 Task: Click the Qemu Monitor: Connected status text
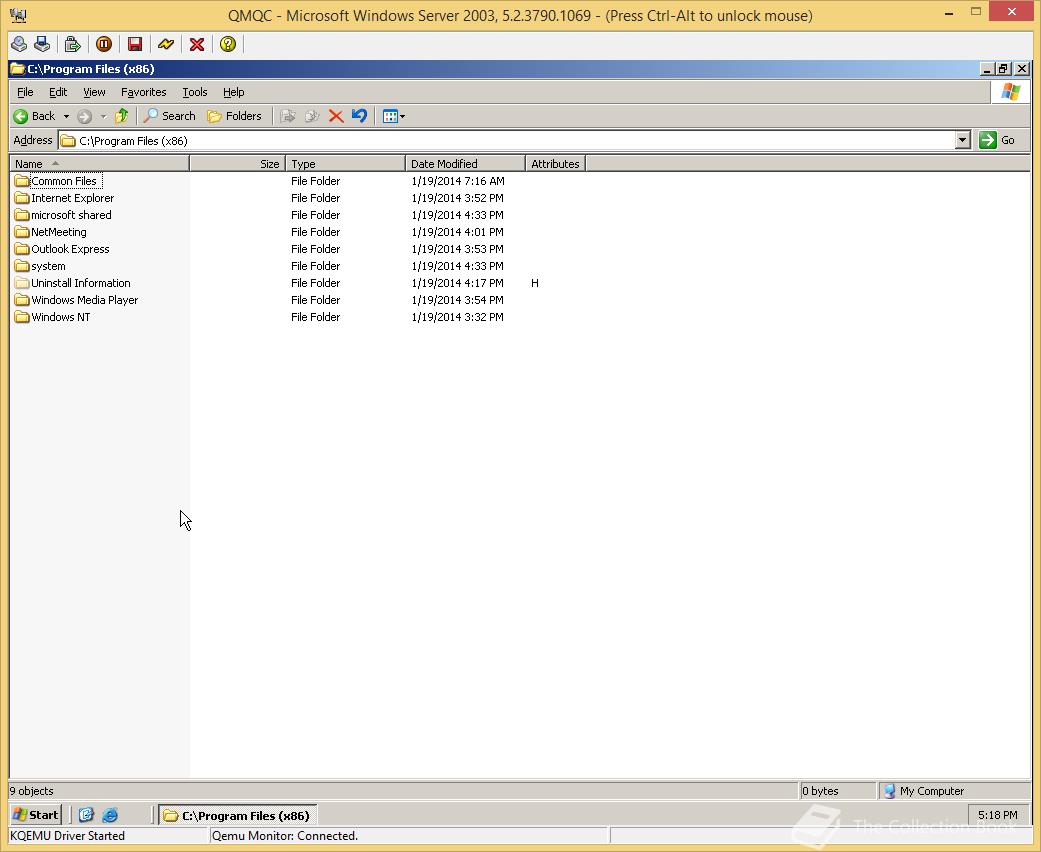[x=285, y=835]
